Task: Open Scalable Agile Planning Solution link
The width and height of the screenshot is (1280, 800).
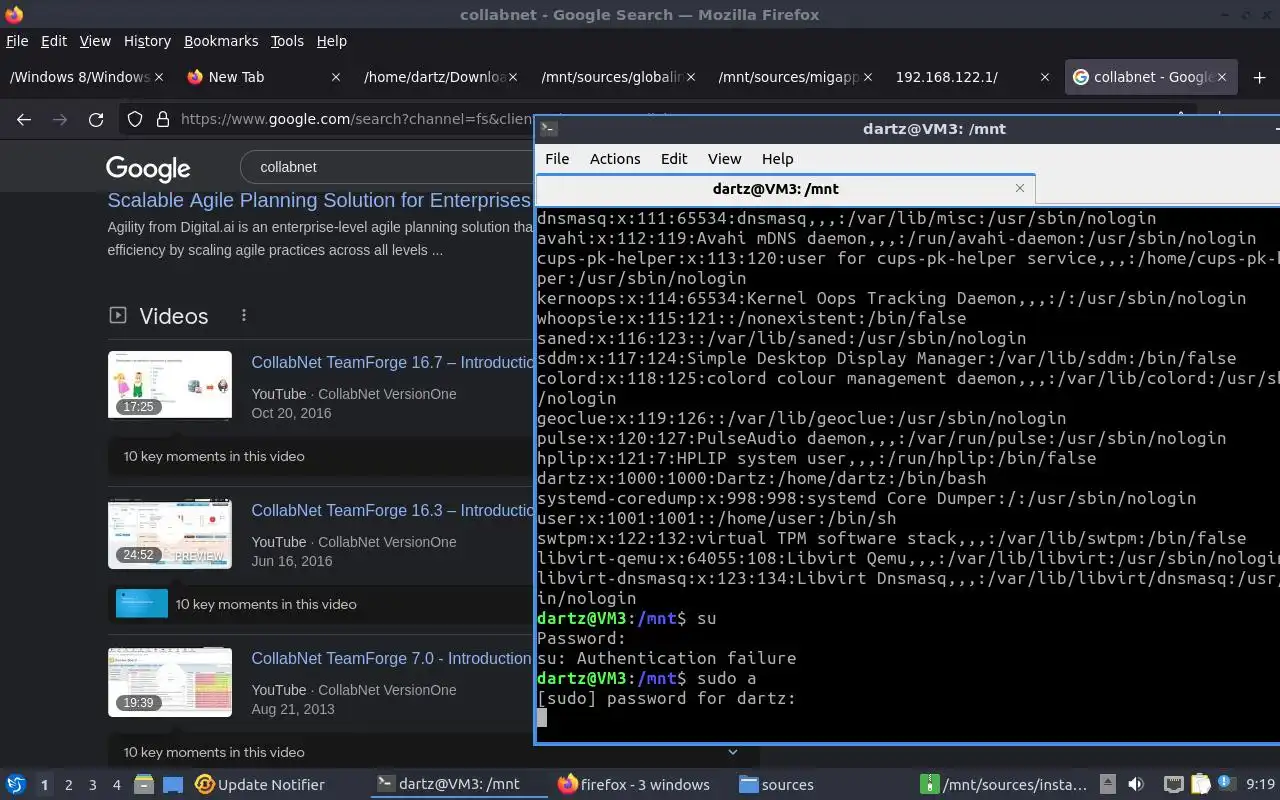Action: pyautogui.click(x=319, y=201)
